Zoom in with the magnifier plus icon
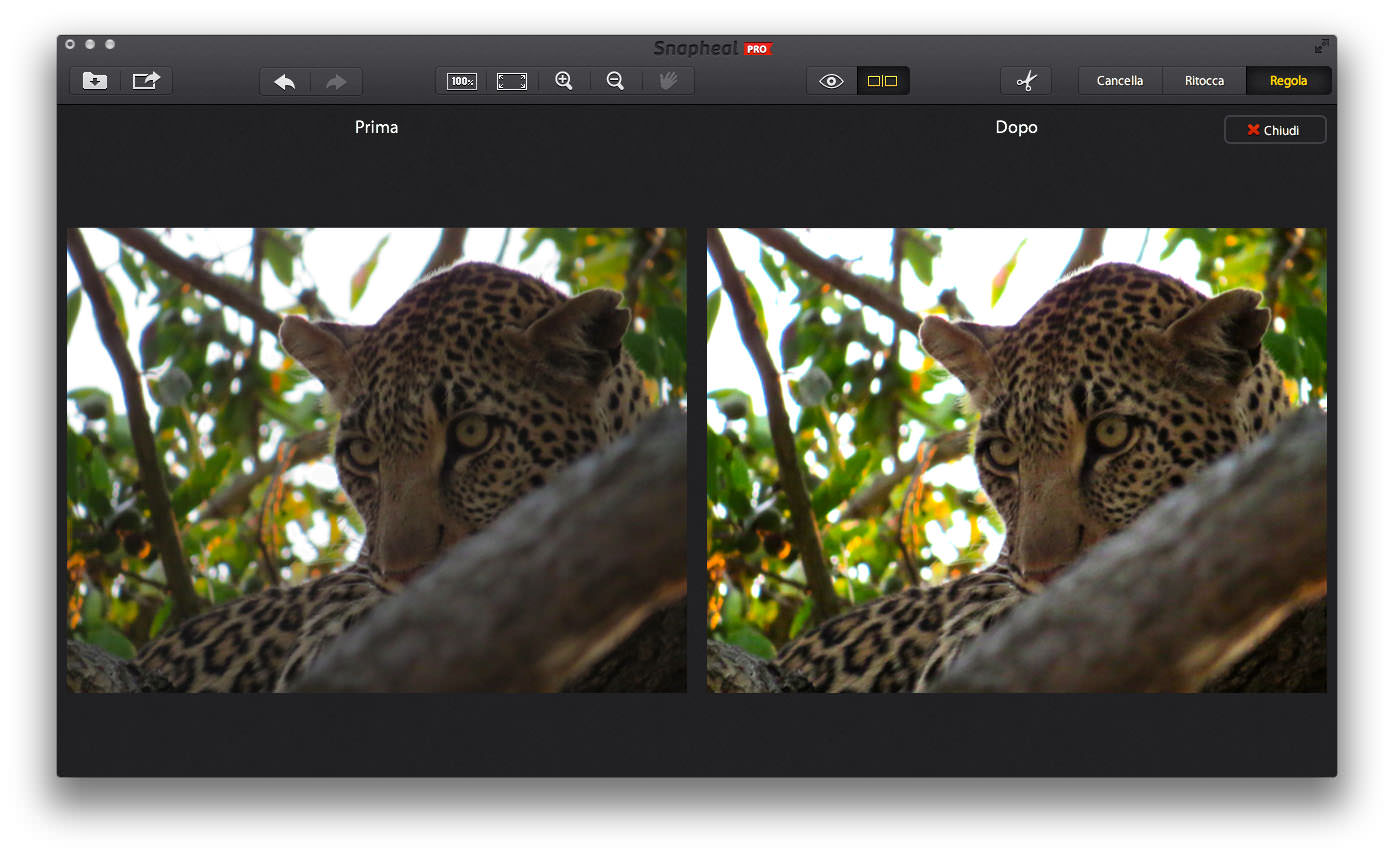Screen dimensions: 1394x856 pyautogui.click(x=564, y=81)
